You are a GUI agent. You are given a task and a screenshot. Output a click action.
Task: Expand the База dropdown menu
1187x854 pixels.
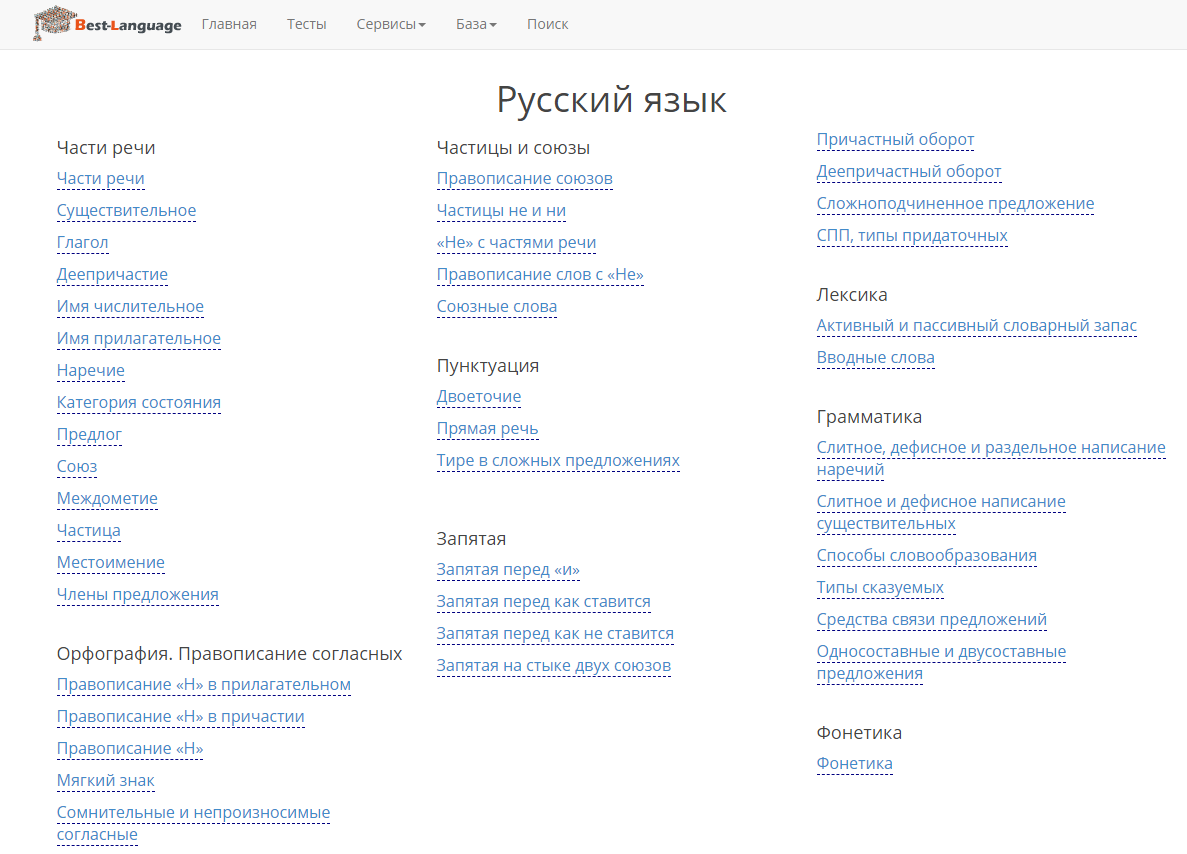476,24
